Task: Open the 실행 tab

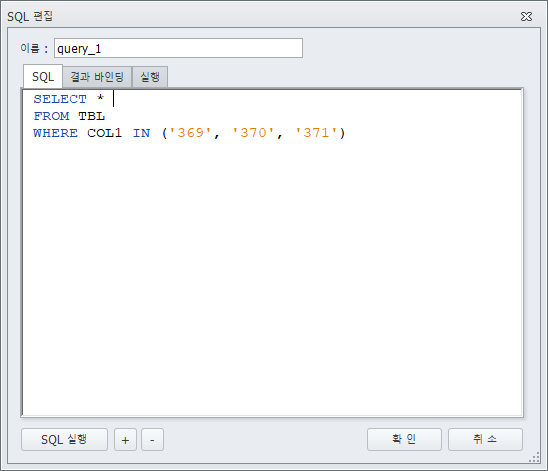Action: coord(150,77)
